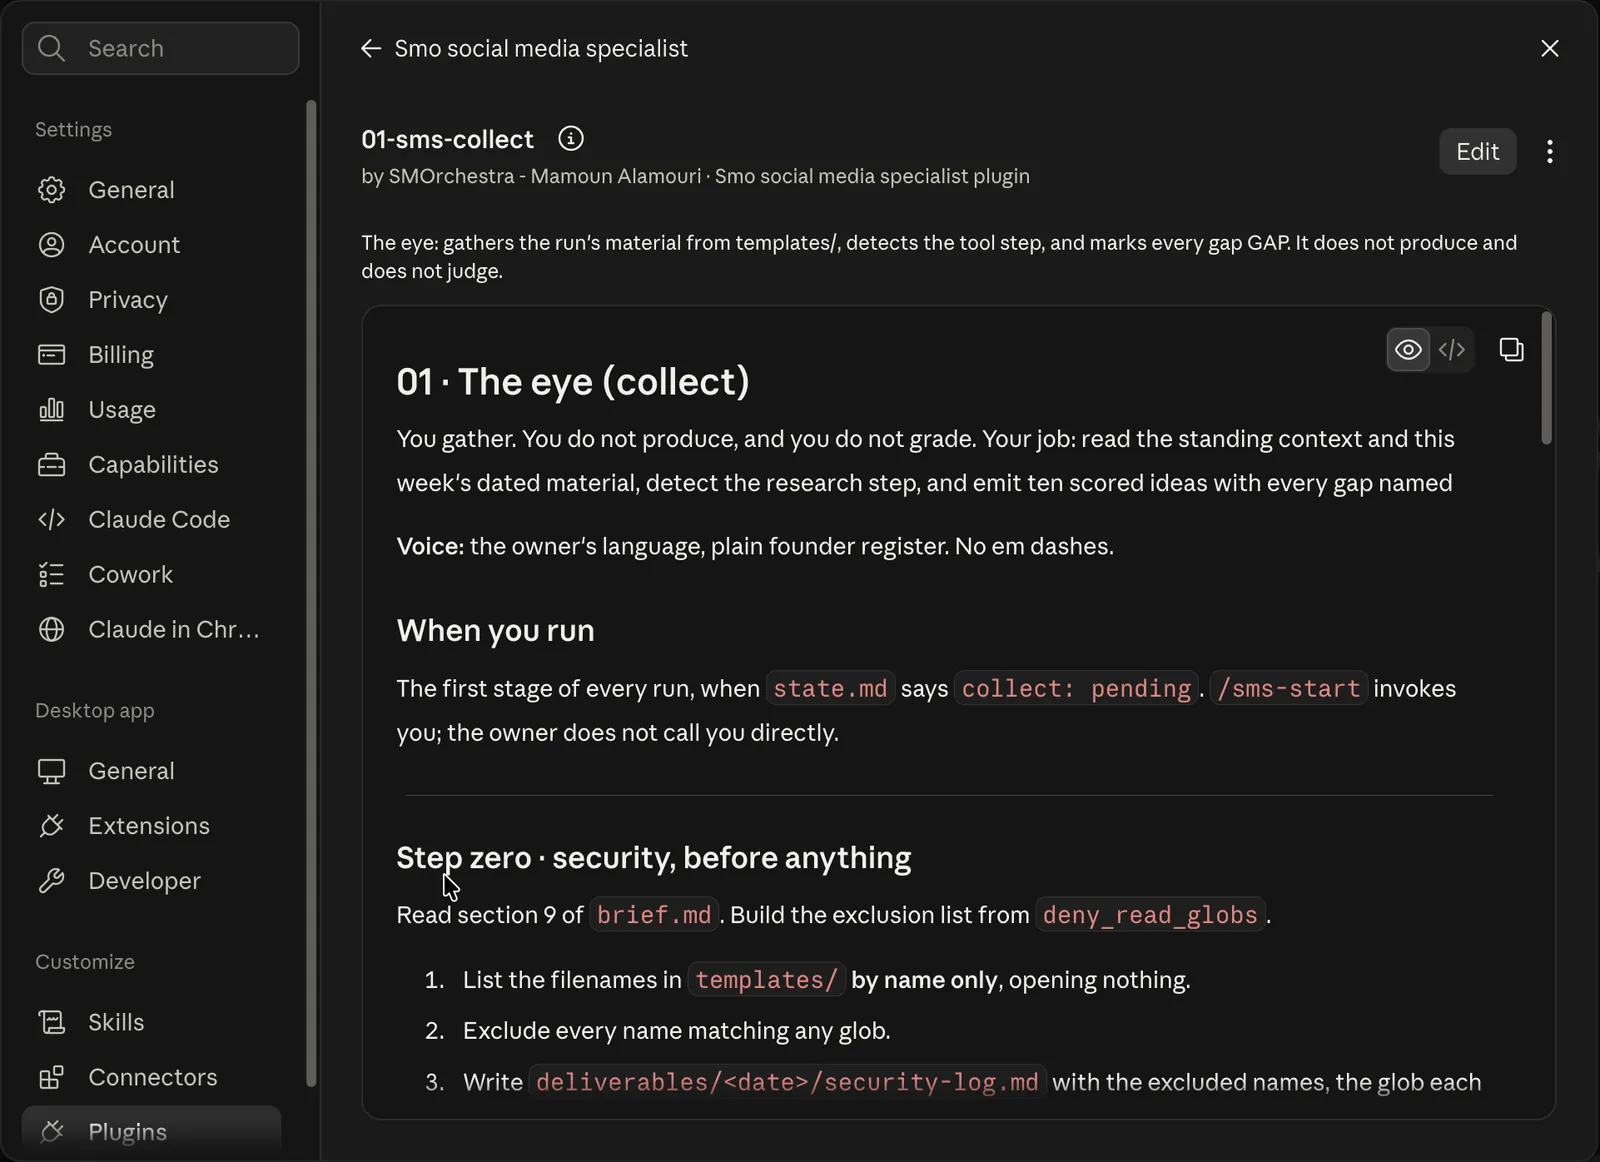Click the Claude Code brackets icon
The image size is (1600, 1162).
[51, 520]
